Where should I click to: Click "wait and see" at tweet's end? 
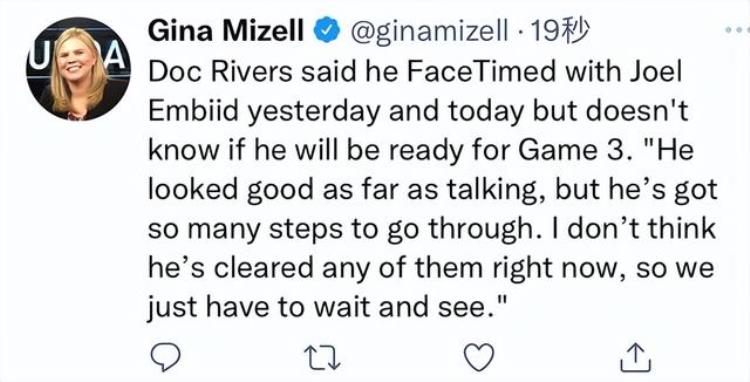[405, 307]
